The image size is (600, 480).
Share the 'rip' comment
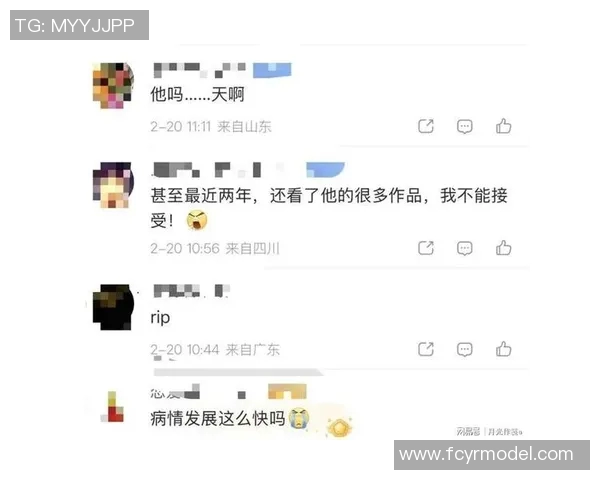(426, 349)
